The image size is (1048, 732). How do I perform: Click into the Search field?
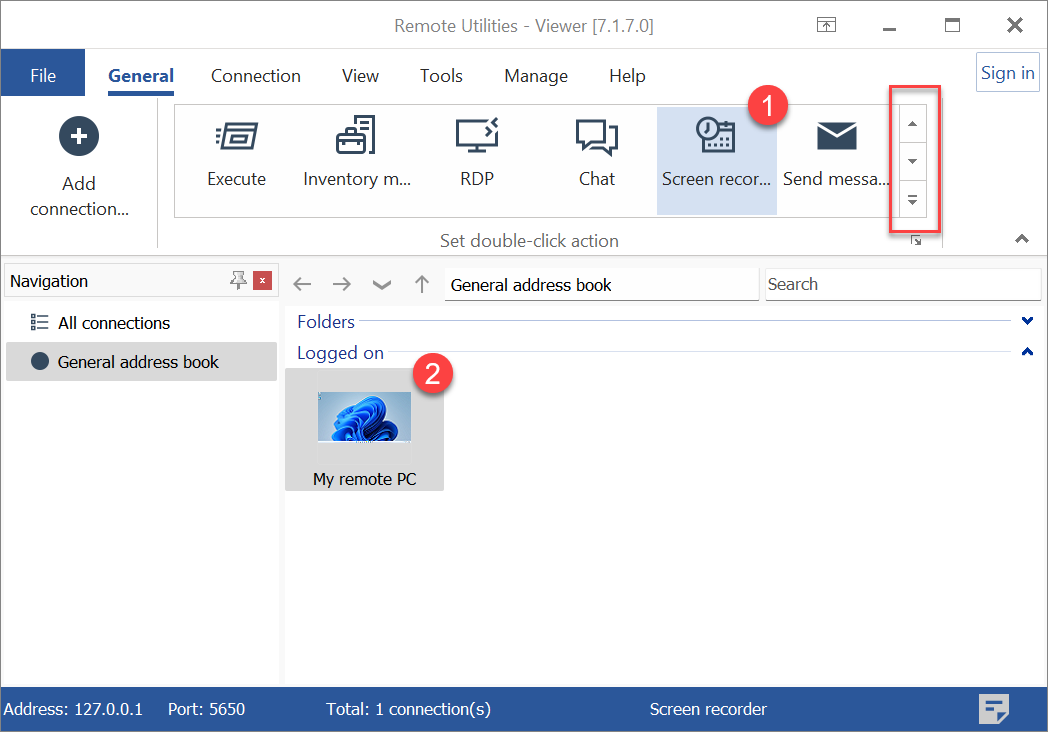900,284
